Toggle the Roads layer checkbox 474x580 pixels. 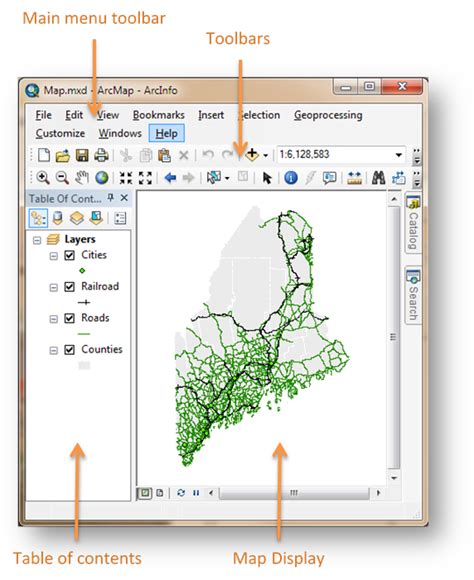pos(70,318)
